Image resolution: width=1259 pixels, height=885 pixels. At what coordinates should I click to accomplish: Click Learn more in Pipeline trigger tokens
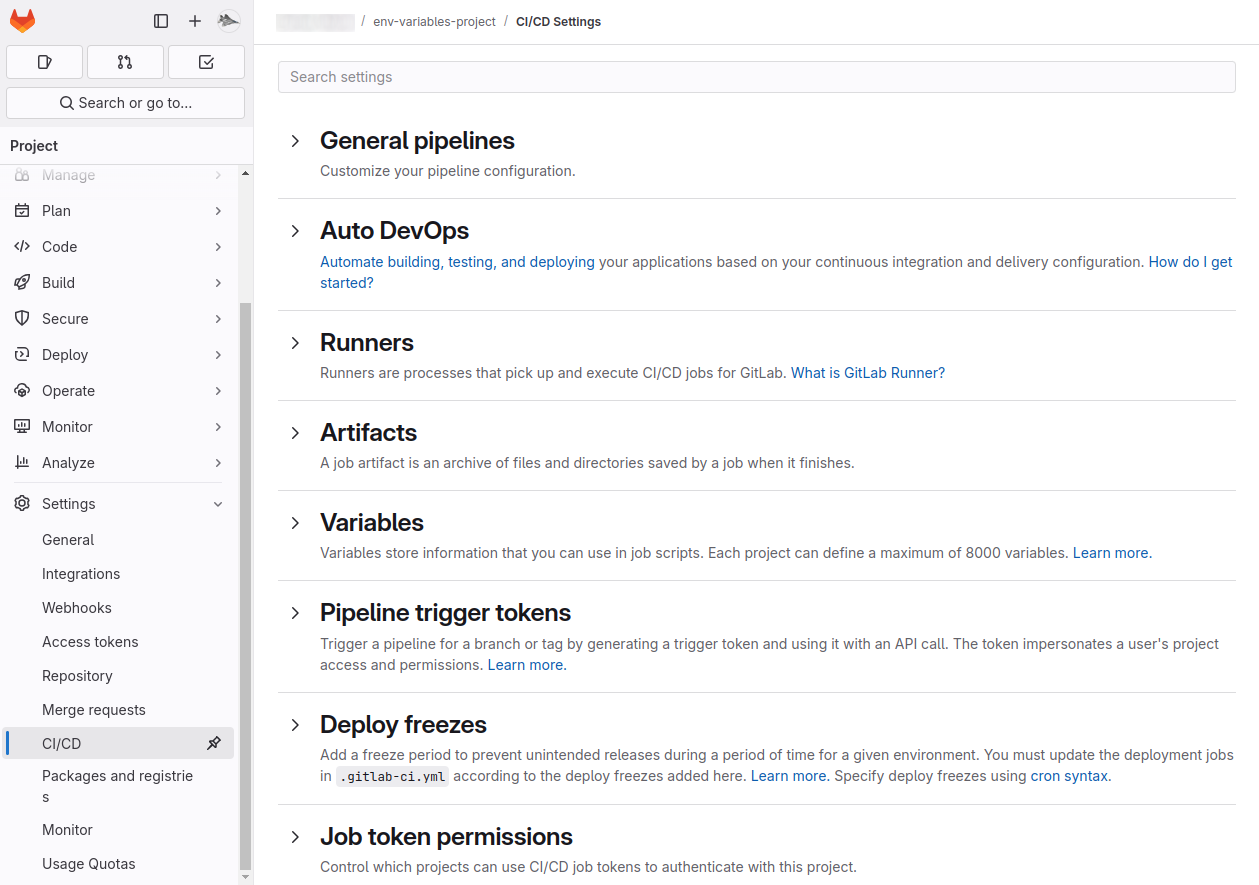pyautogui.click(x=527, y=665)
